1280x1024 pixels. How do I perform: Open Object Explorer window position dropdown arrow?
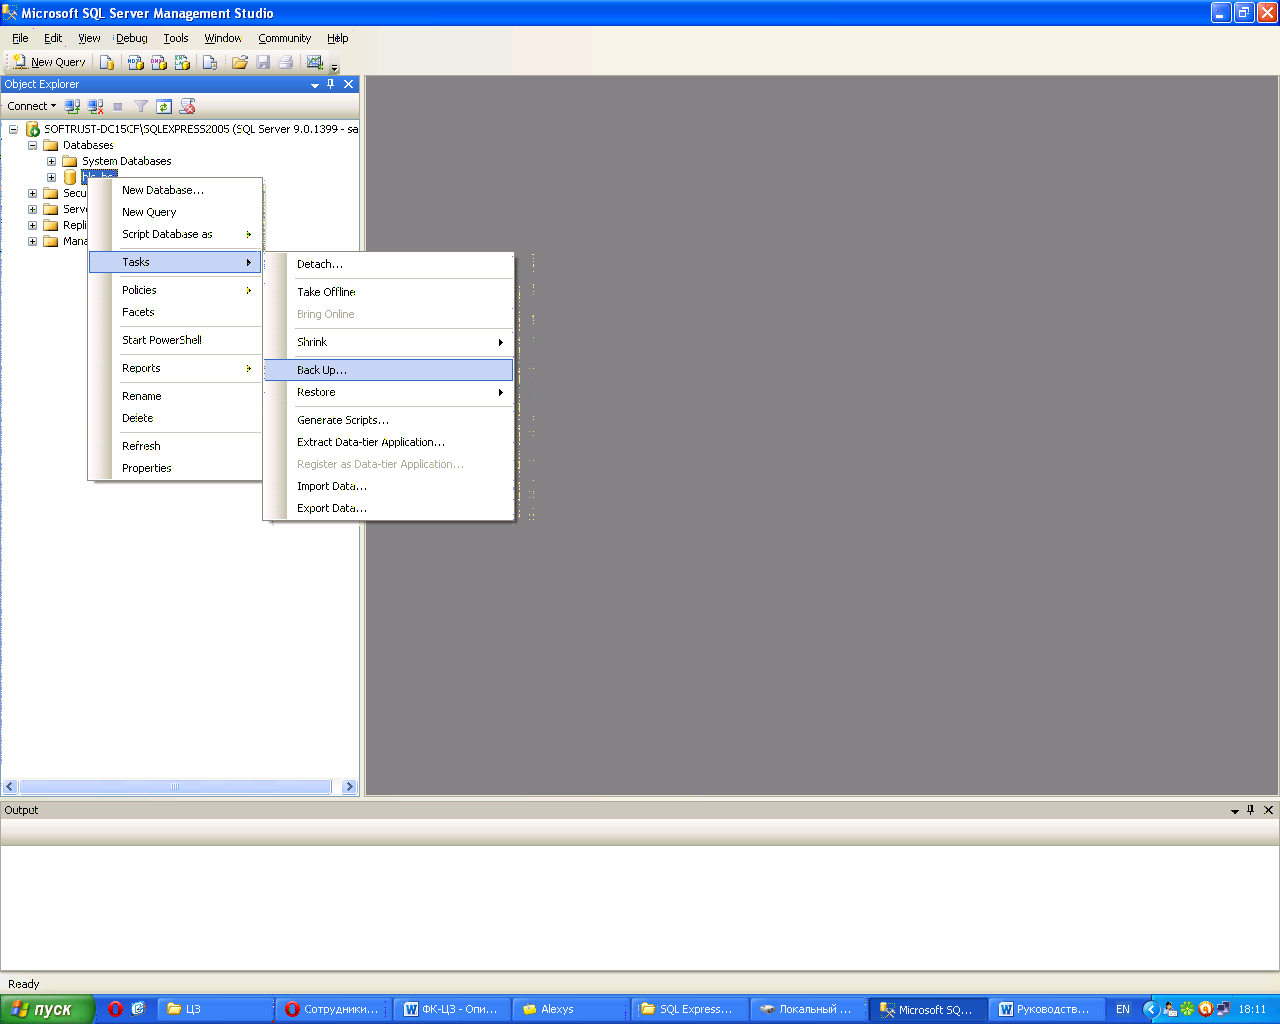pyautogui.click(x=315, y=85)
